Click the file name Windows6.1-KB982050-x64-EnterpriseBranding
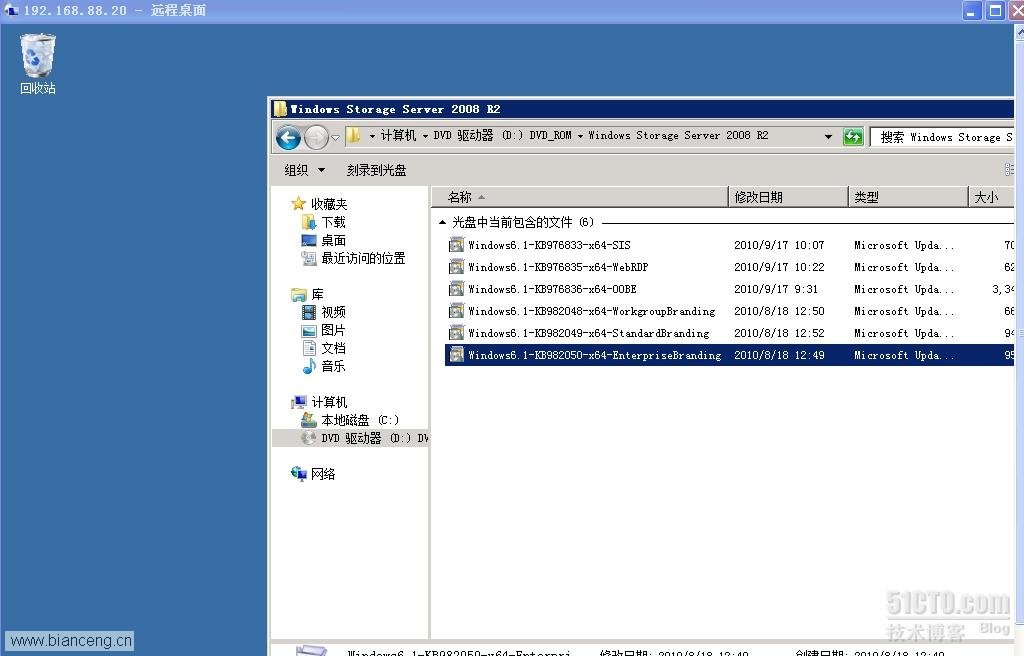 click(x=594, y=355)
